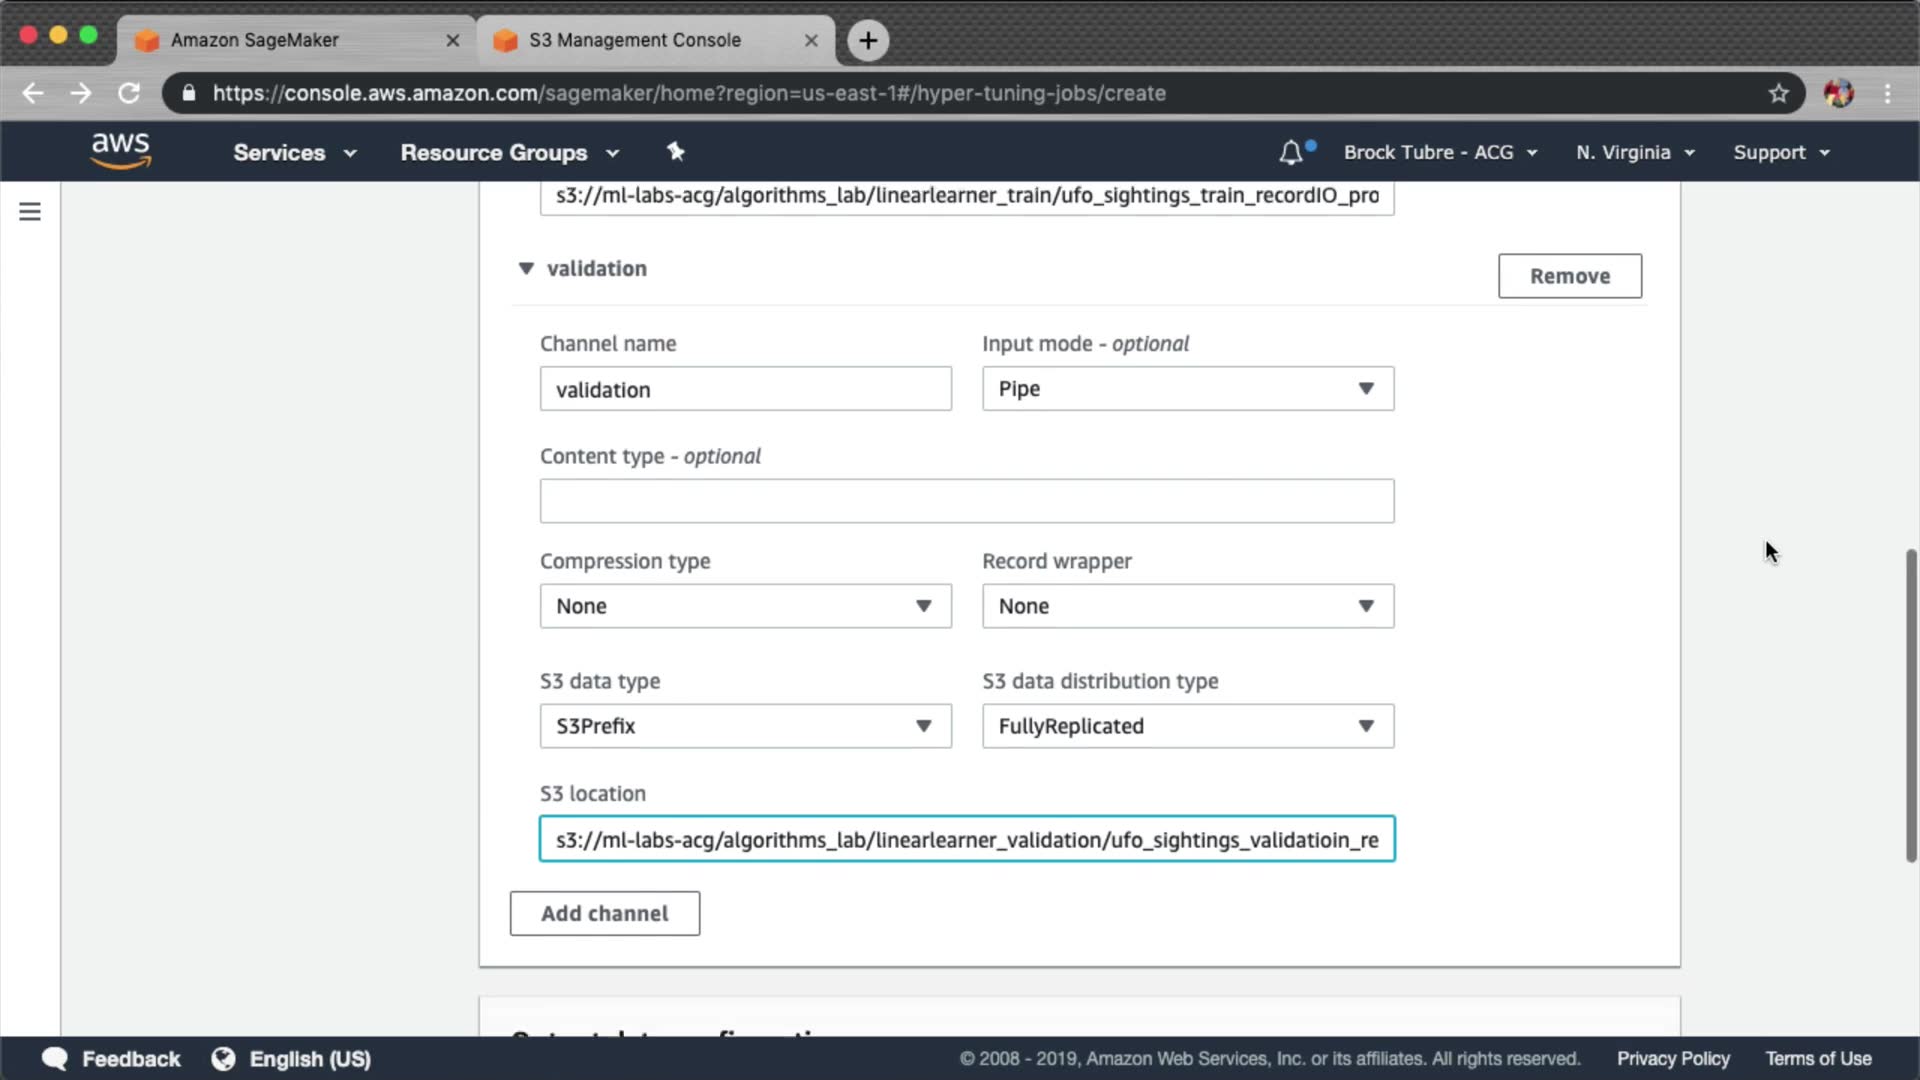Click the Feedback speech bubble icon
Screen dimensions: 1920x1080
55,1059
